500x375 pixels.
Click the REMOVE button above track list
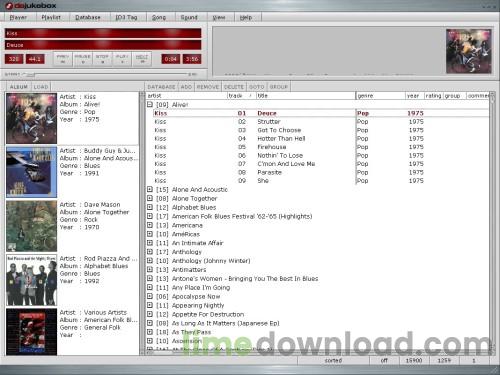pos(208,87)
